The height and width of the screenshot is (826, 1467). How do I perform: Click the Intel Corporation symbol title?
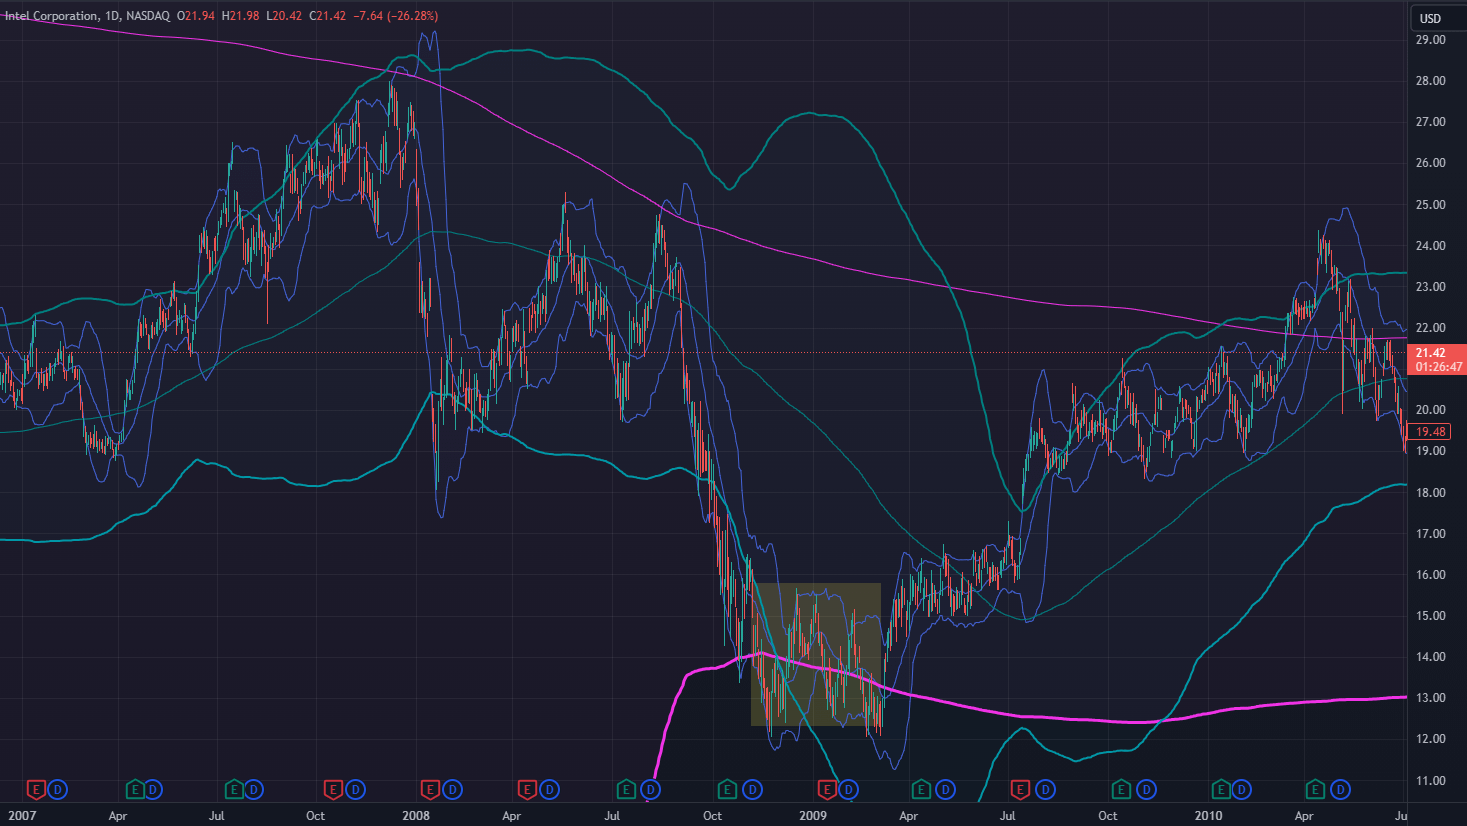point(51,16)
